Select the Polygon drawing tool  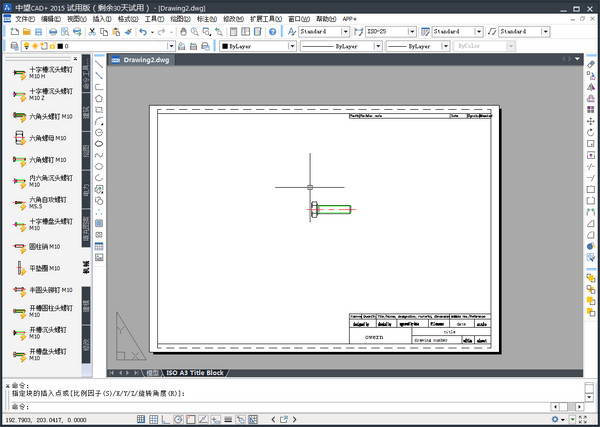[99, 98]
